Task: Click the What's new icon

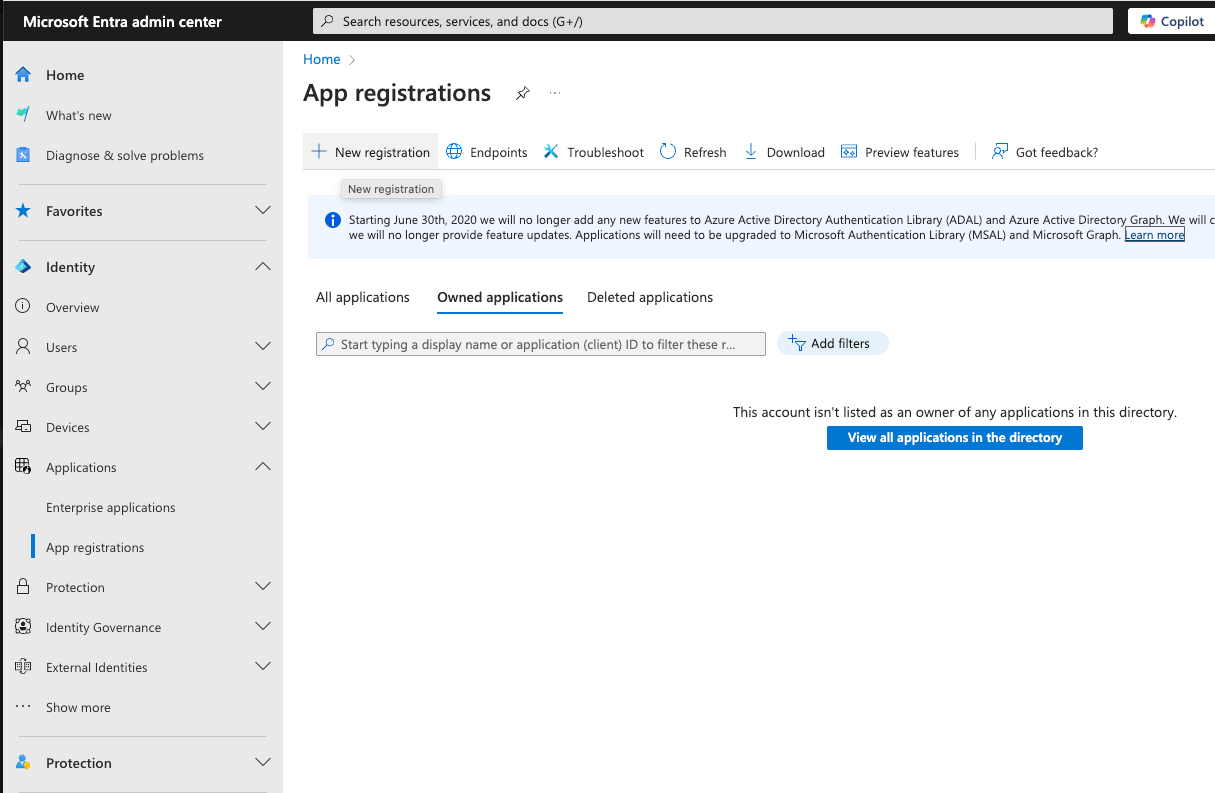Action: click(23, 115)
